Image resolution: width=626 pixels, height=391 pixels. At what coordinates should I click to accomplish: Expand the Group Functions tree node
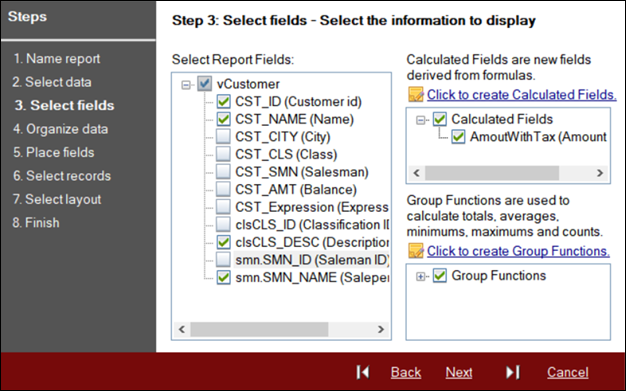pyautogui.click(x=420, y=276)
